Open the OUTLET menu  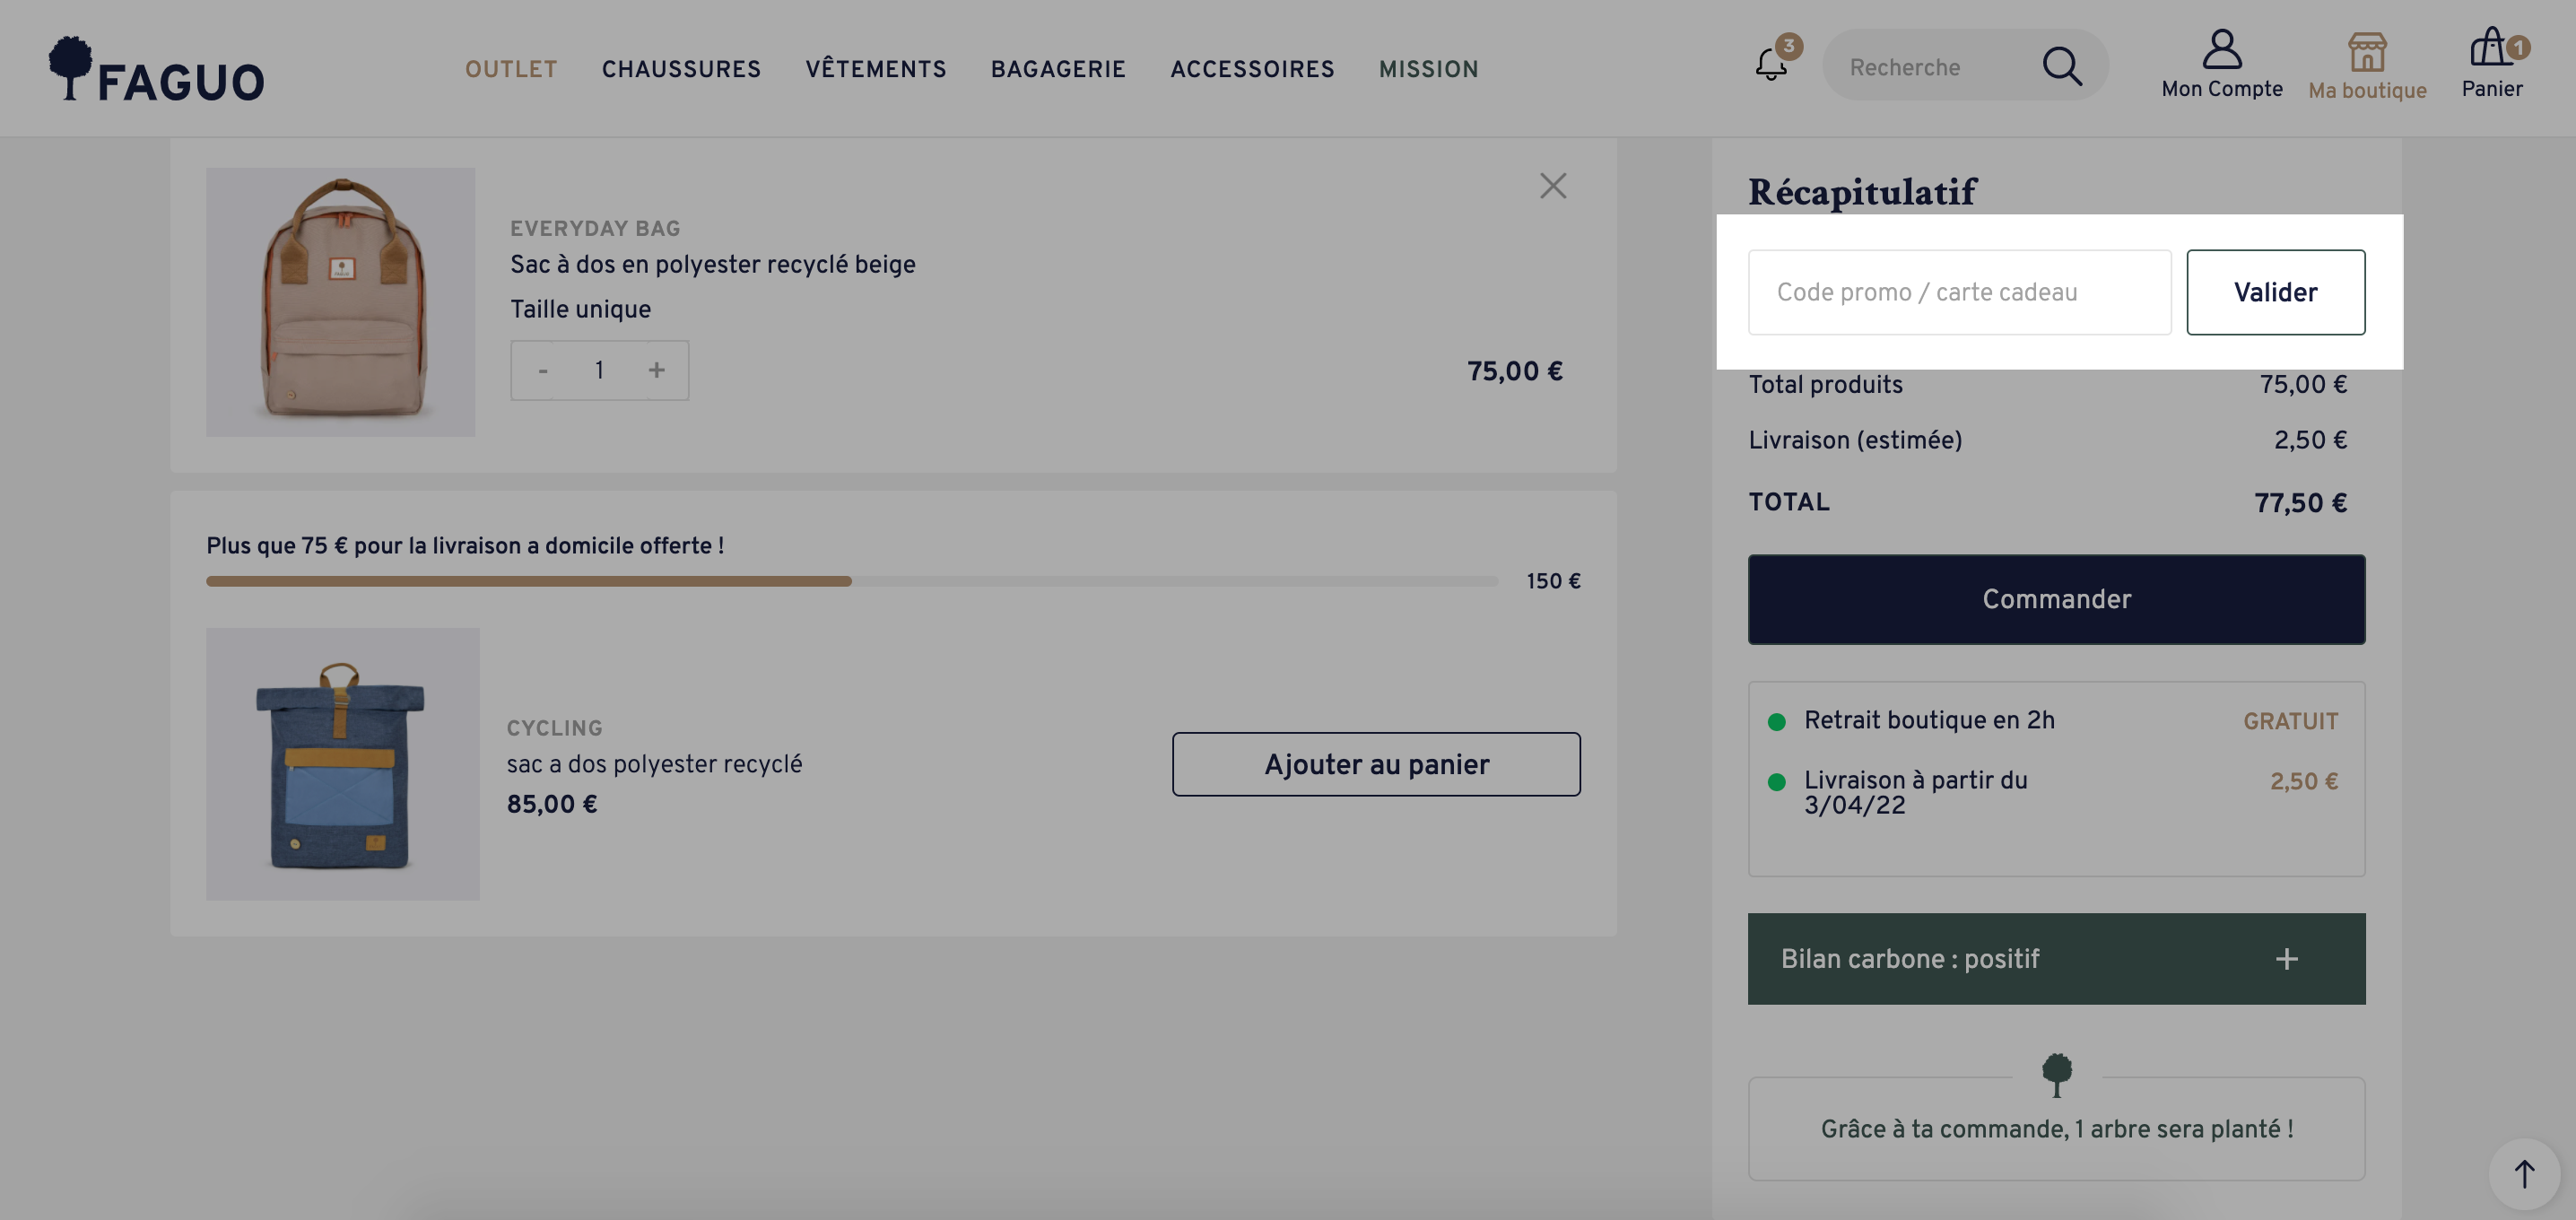pyautogui.click(x=511, y=69)
